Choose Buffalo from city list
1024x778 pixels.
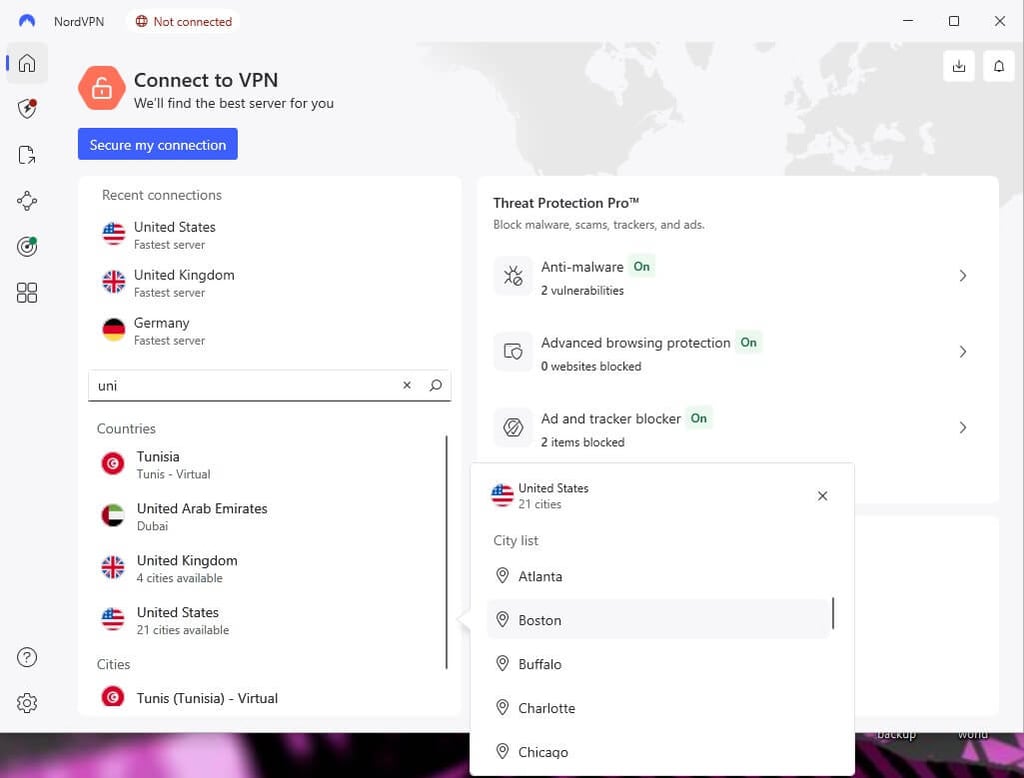tap(658, 664)
